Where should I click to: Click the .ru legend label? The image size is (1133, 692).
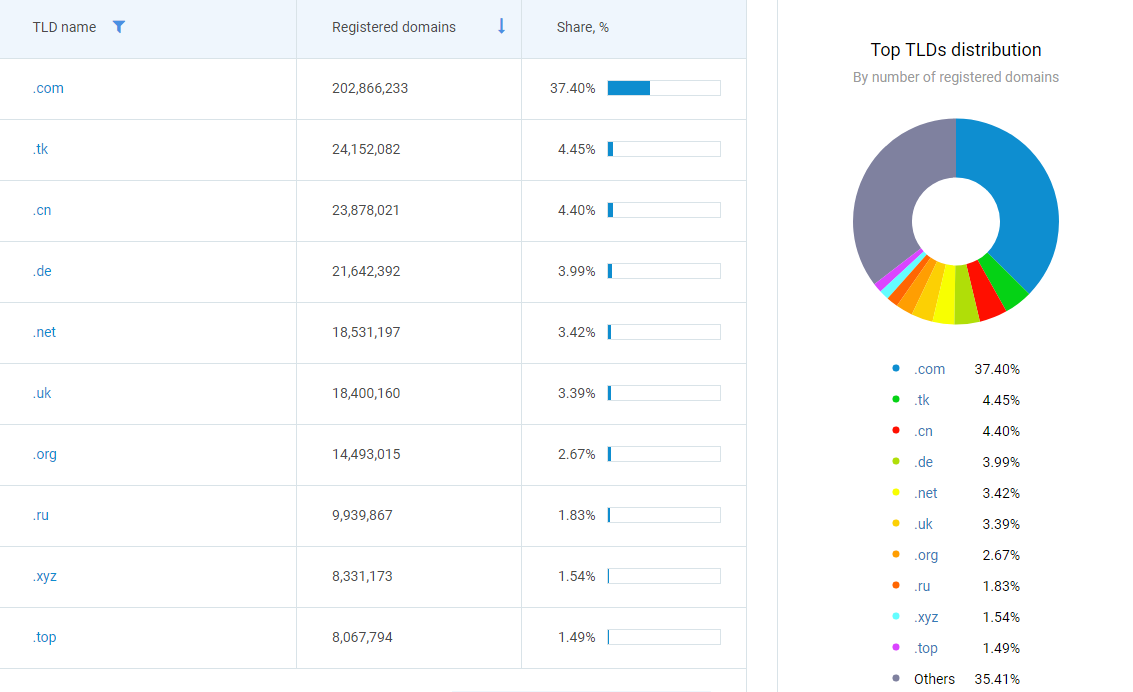pyautogui.click(x=922, y=586)
